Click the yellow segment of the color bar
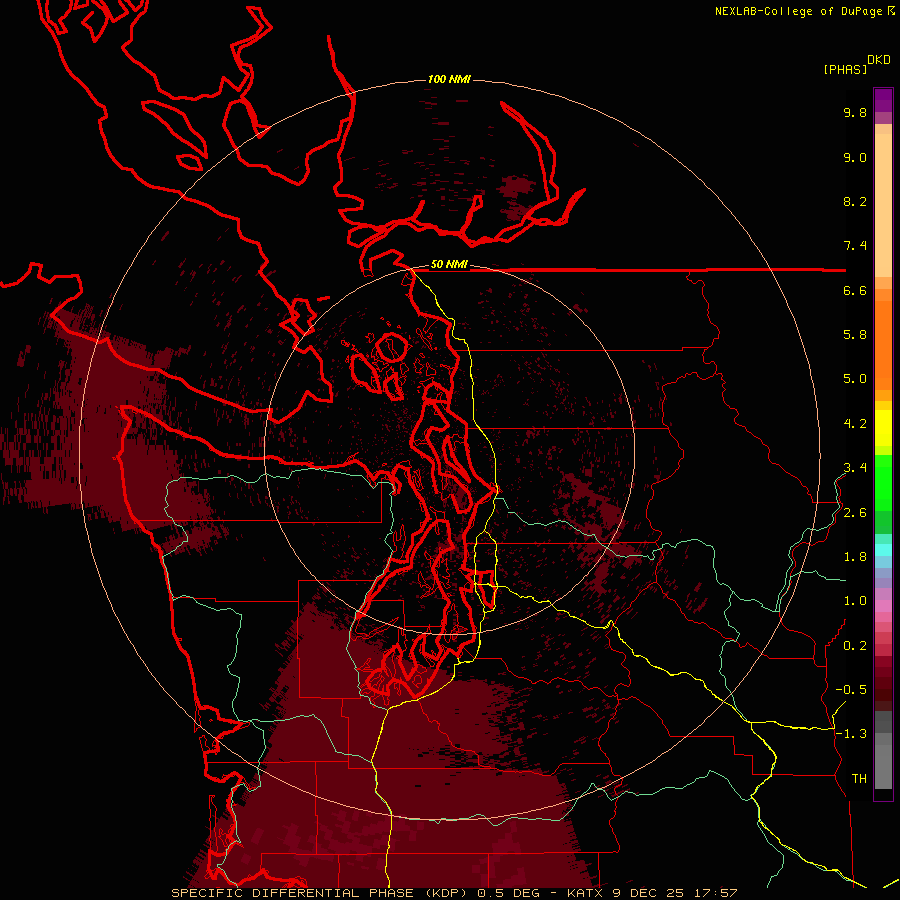The width and height of the screenshot is (900, 900). [x=883, y=428]
